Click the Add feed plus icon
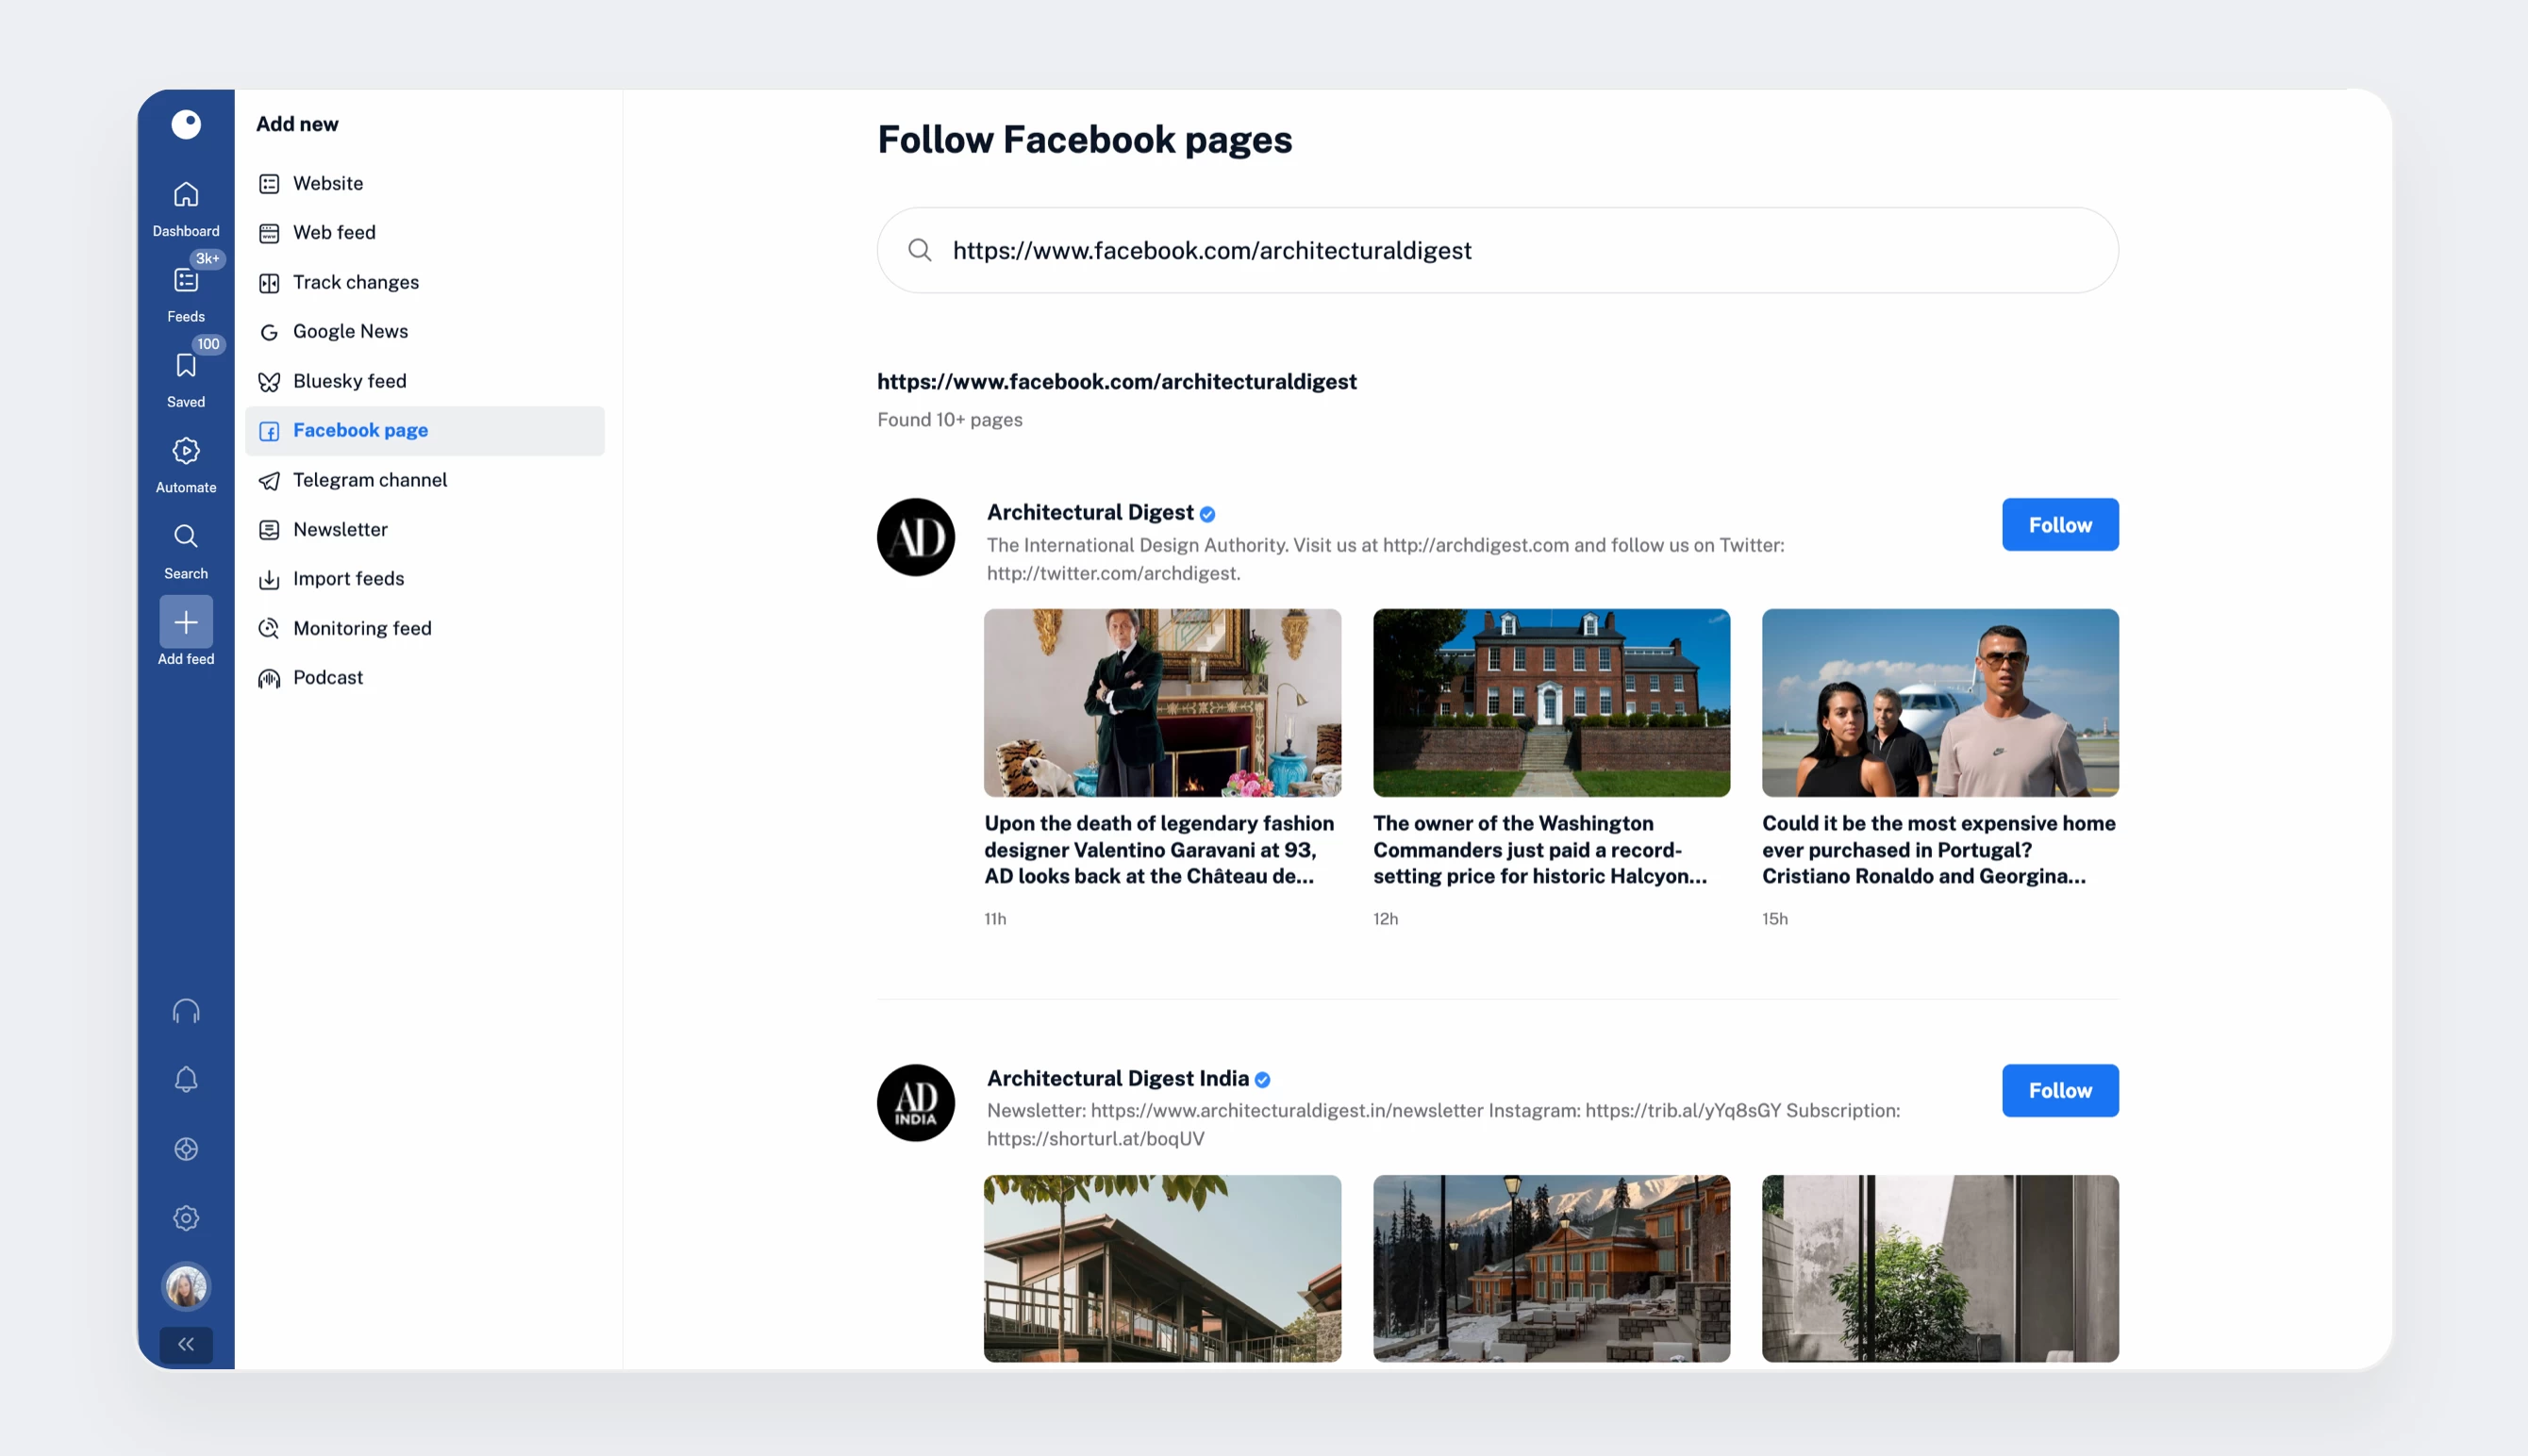Image resolution: width=2528 pixels, height=1456 pixels. coord(186,623)
